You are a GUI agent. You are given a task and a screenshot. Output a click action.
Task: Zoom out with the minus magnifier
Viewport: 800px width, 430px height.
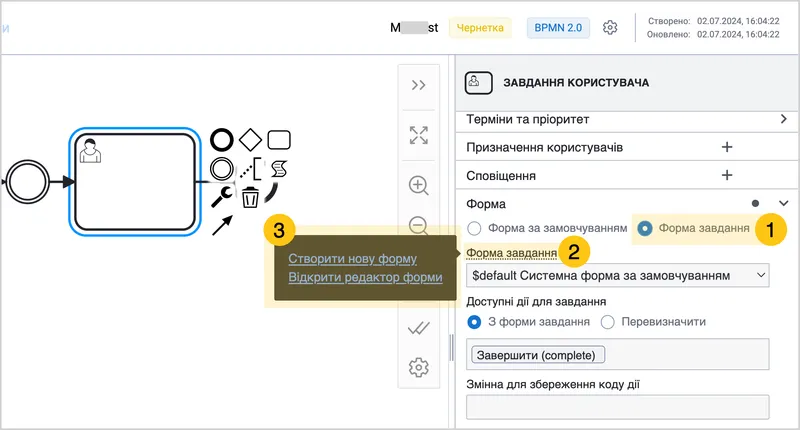418,225
